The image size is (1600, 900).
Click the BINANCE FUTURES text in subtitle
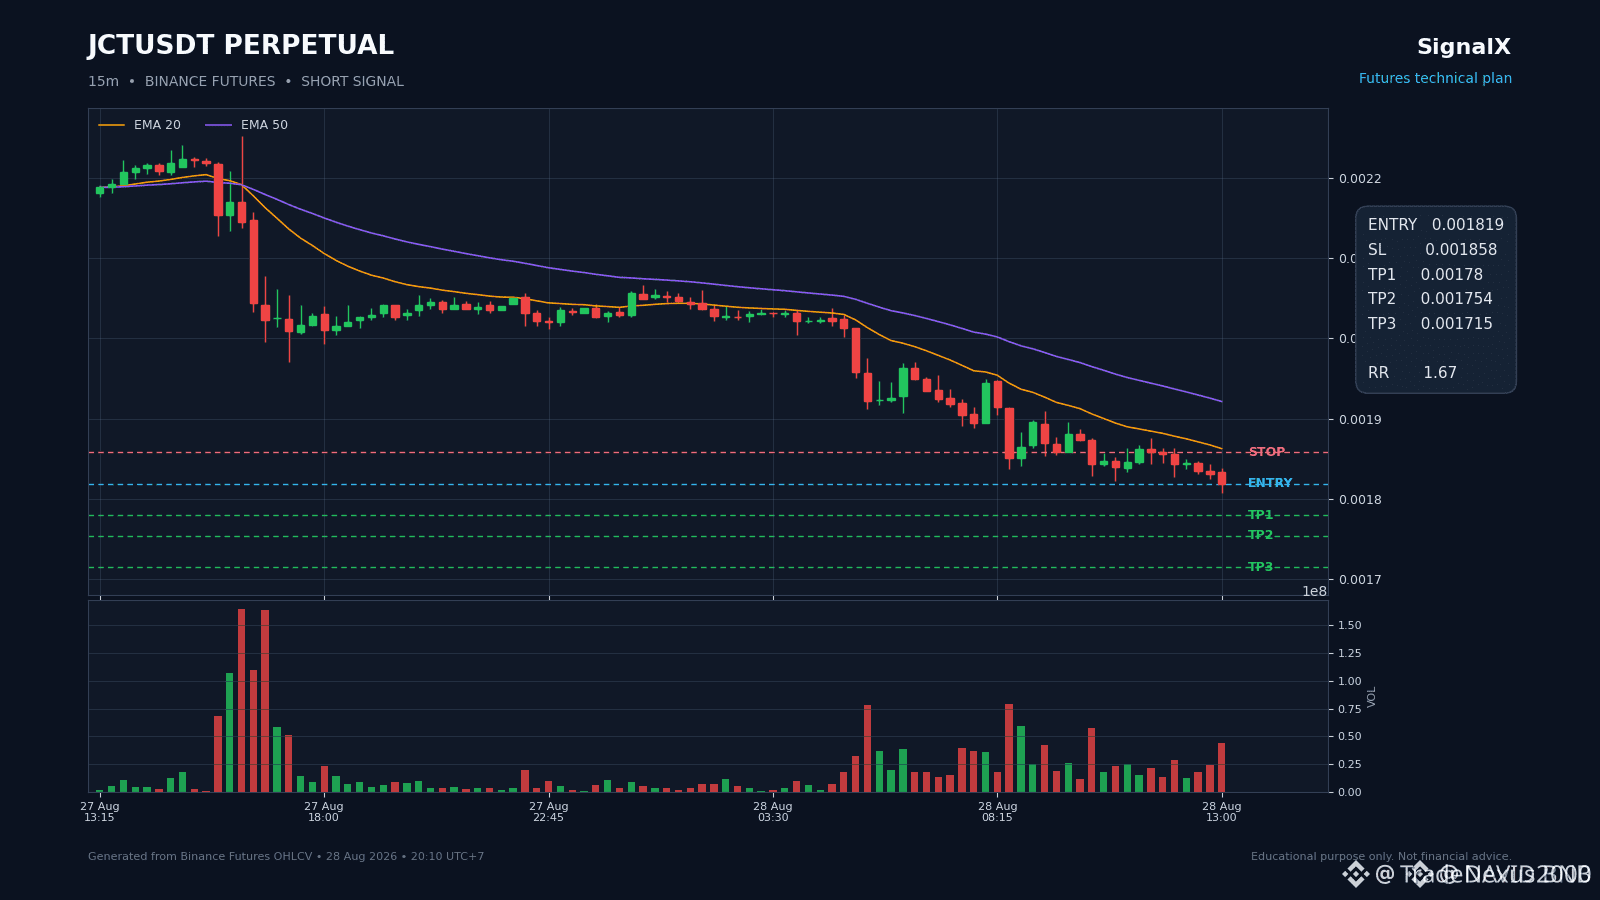210,82
